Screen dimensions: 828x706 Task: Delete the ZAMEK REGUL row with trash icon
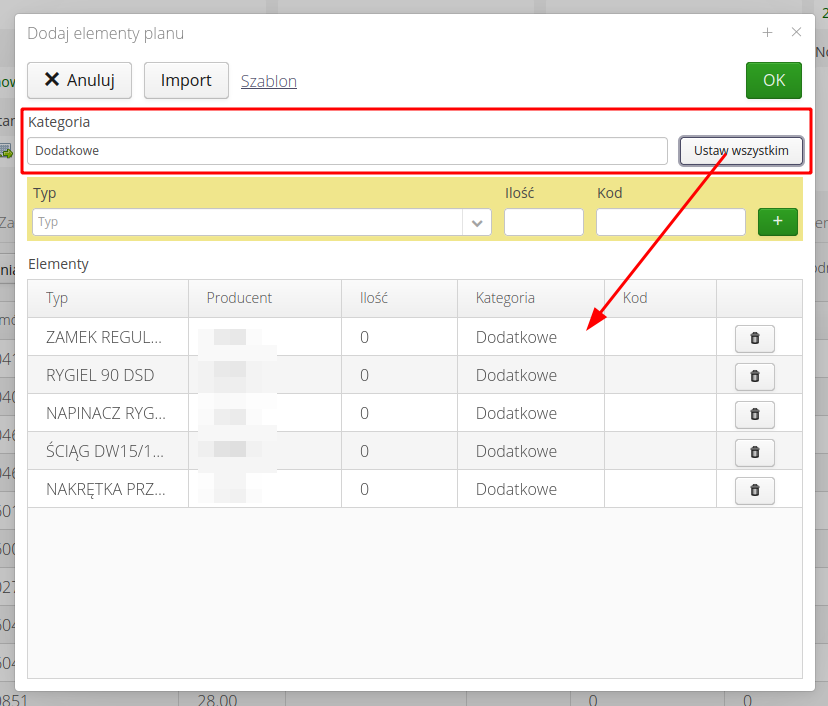[755, 338]
